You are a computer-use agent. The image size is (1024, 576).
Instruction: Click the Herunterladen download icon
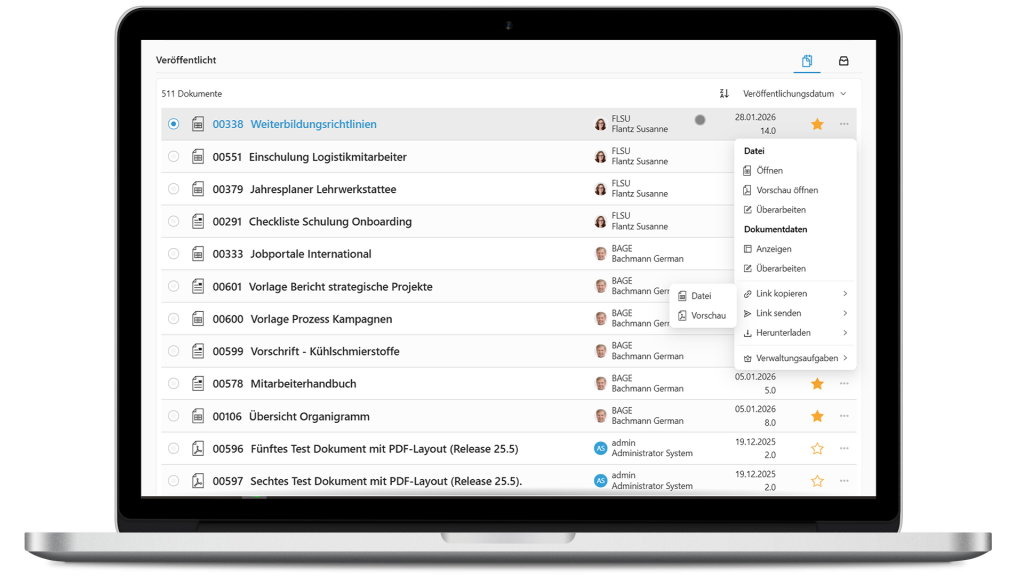(748, 332)
